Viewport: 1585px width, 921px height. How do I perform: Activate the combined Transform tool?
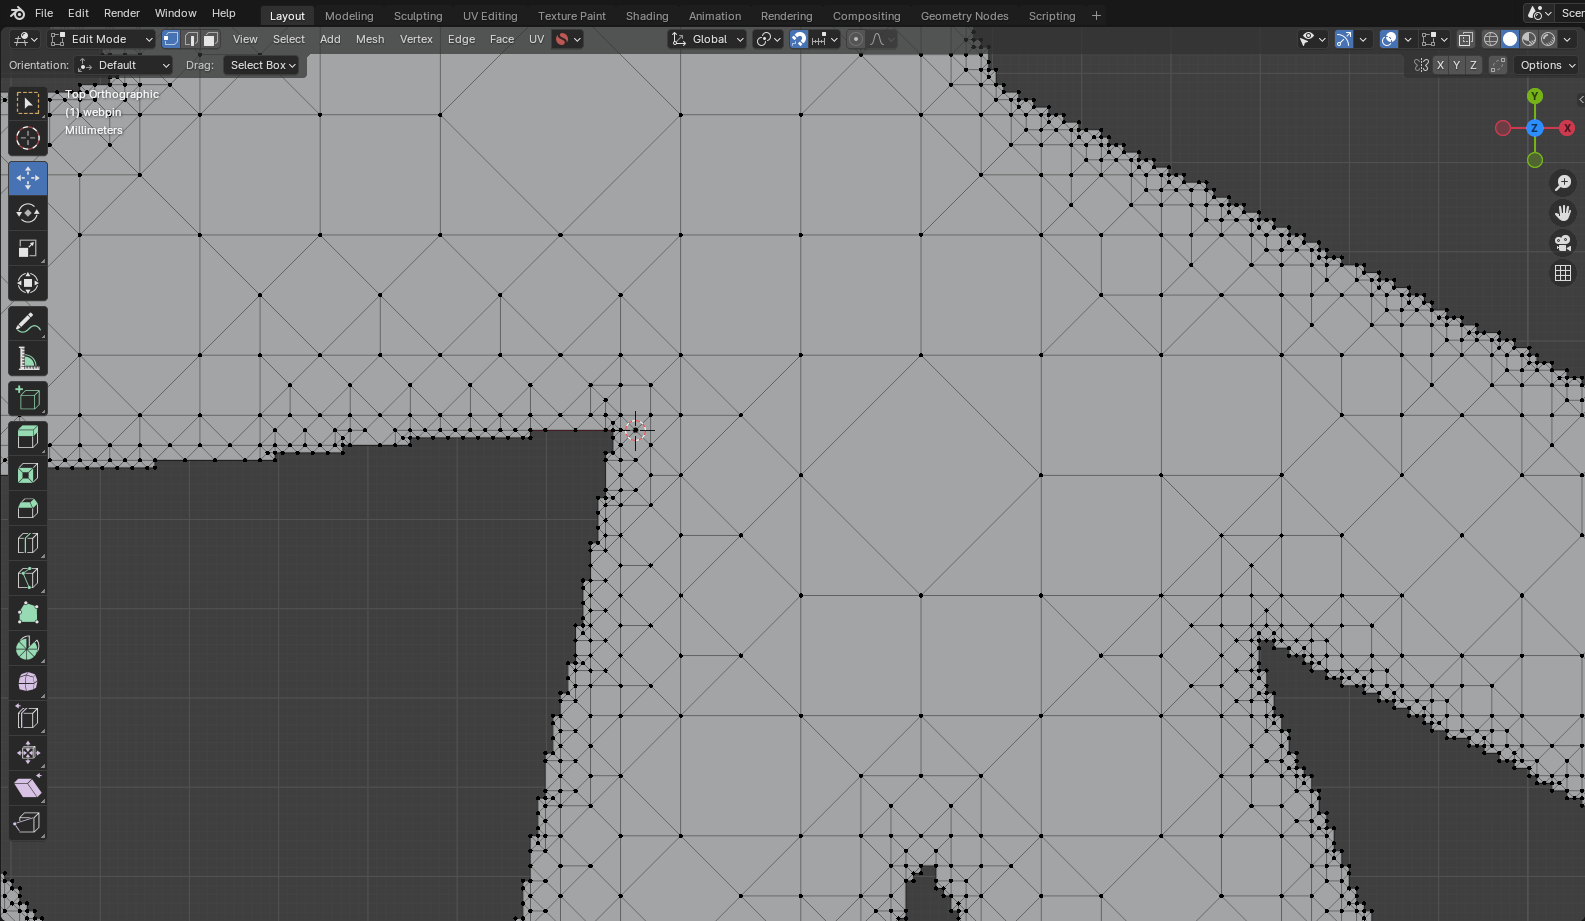[28, 283]
